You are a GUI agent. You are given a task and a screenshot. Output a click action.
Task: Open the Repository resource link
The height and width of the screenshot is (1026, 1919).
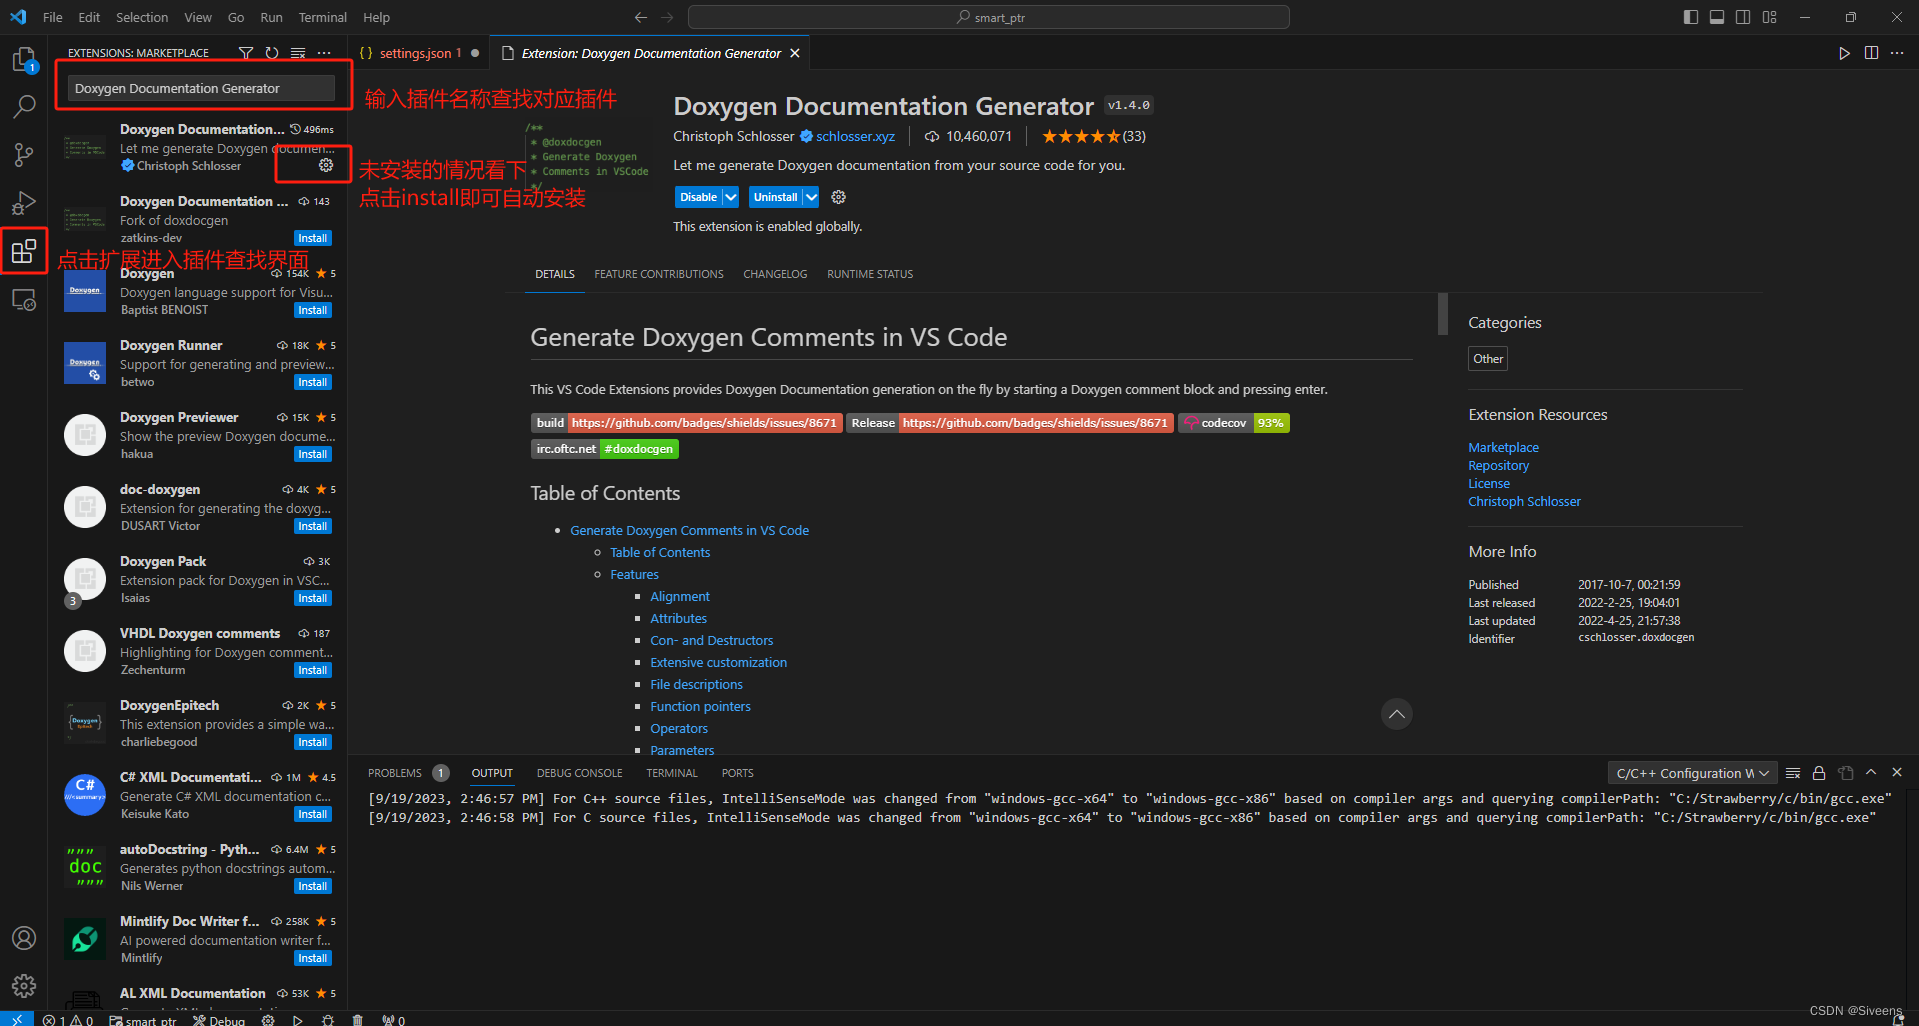(x=1498, y=465)
